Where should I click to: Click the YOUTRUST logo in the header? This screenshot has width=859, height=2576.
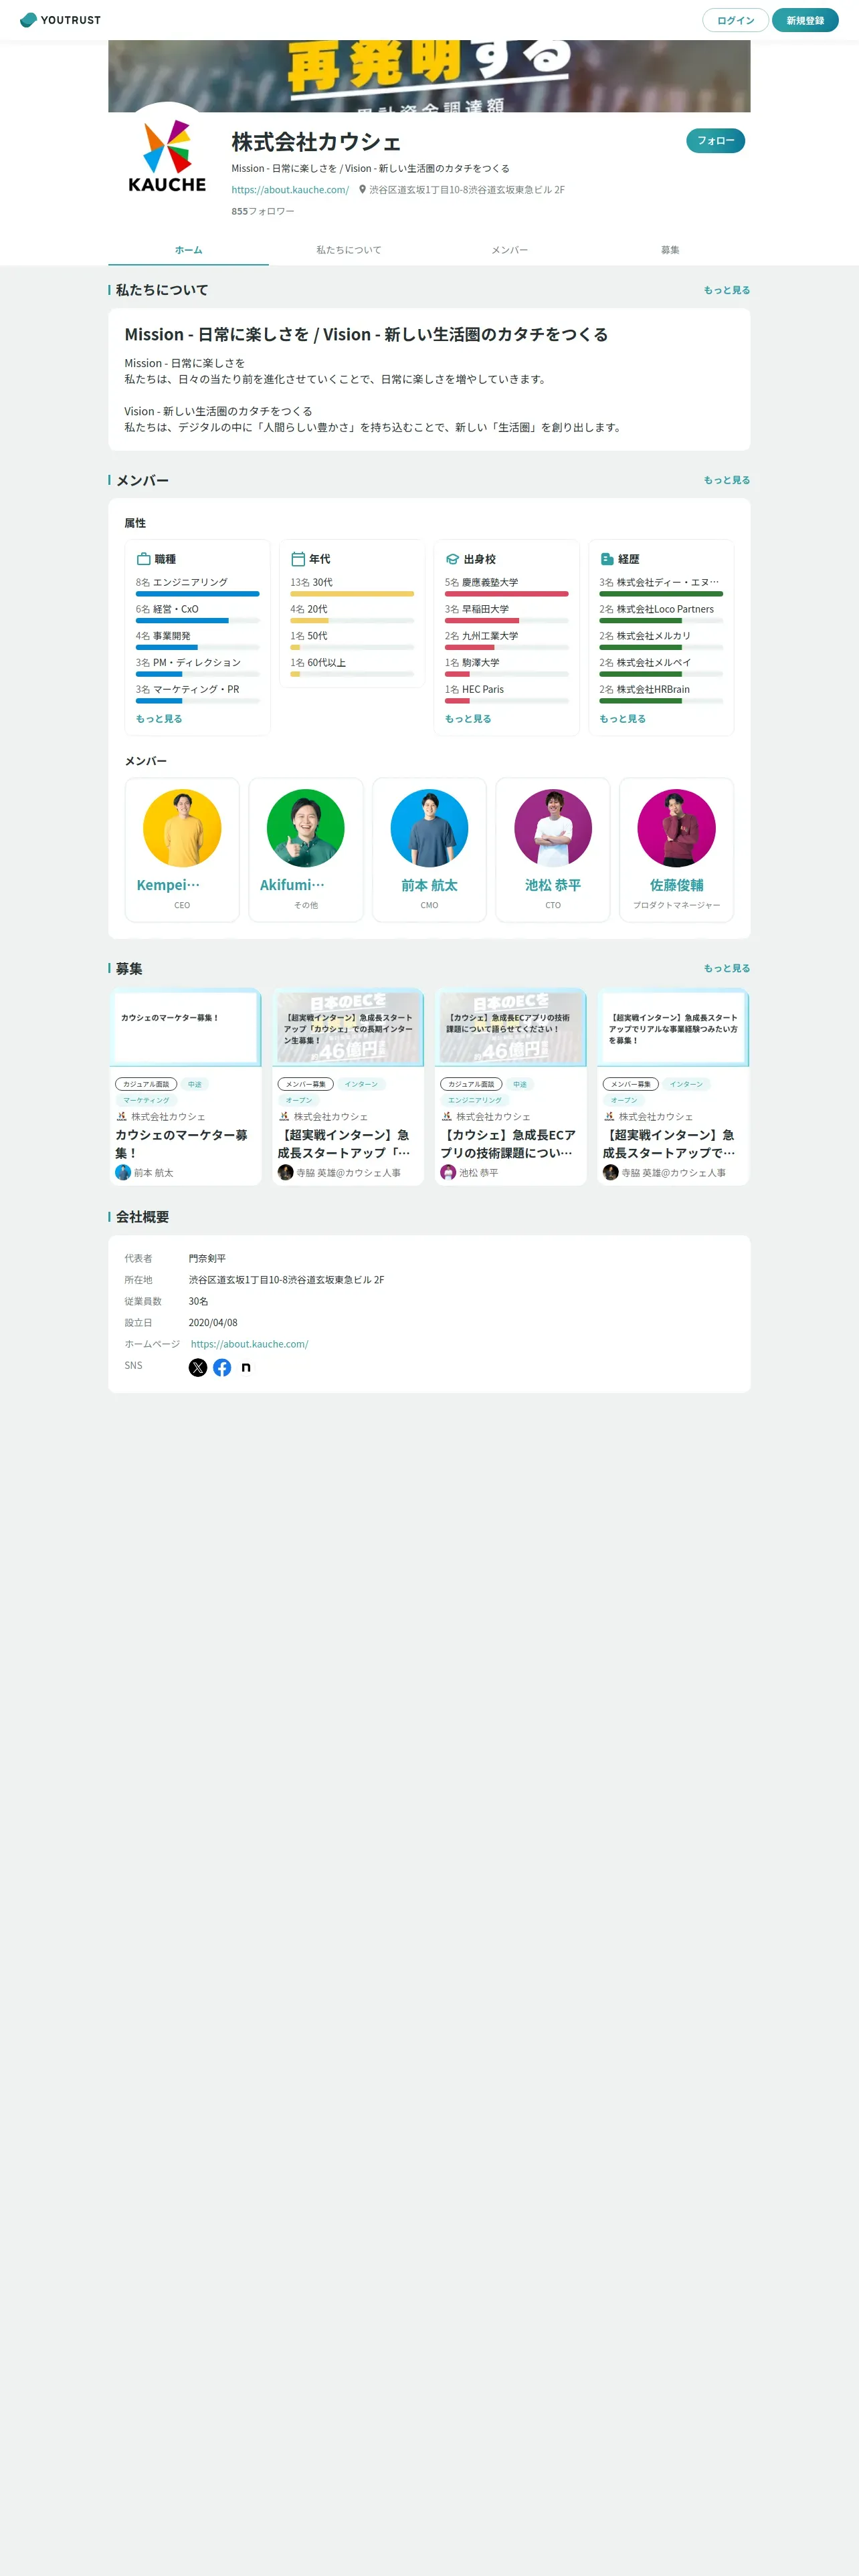pyautogui.click(x=60, y=20)
